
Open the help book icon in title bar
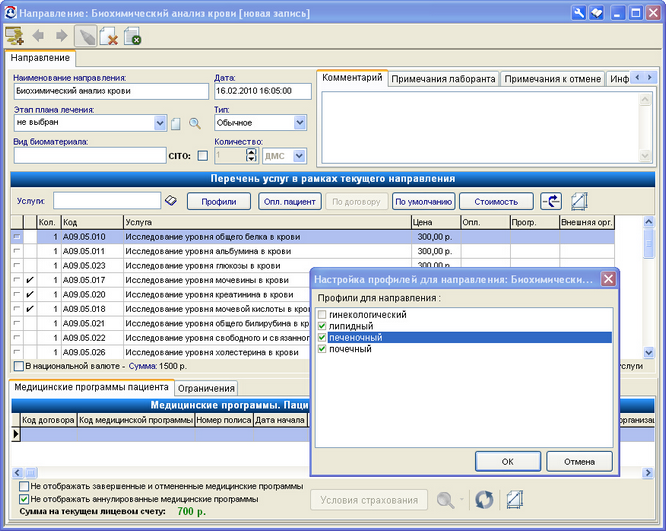pyautogui.click(x=597, y=13)
